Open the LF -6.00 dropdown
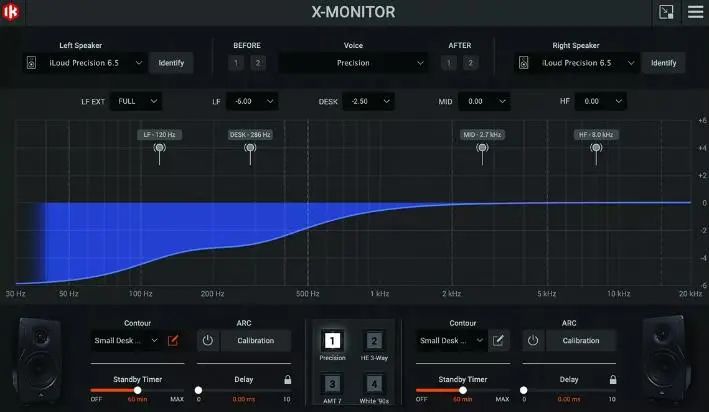 tap(252, 101)
